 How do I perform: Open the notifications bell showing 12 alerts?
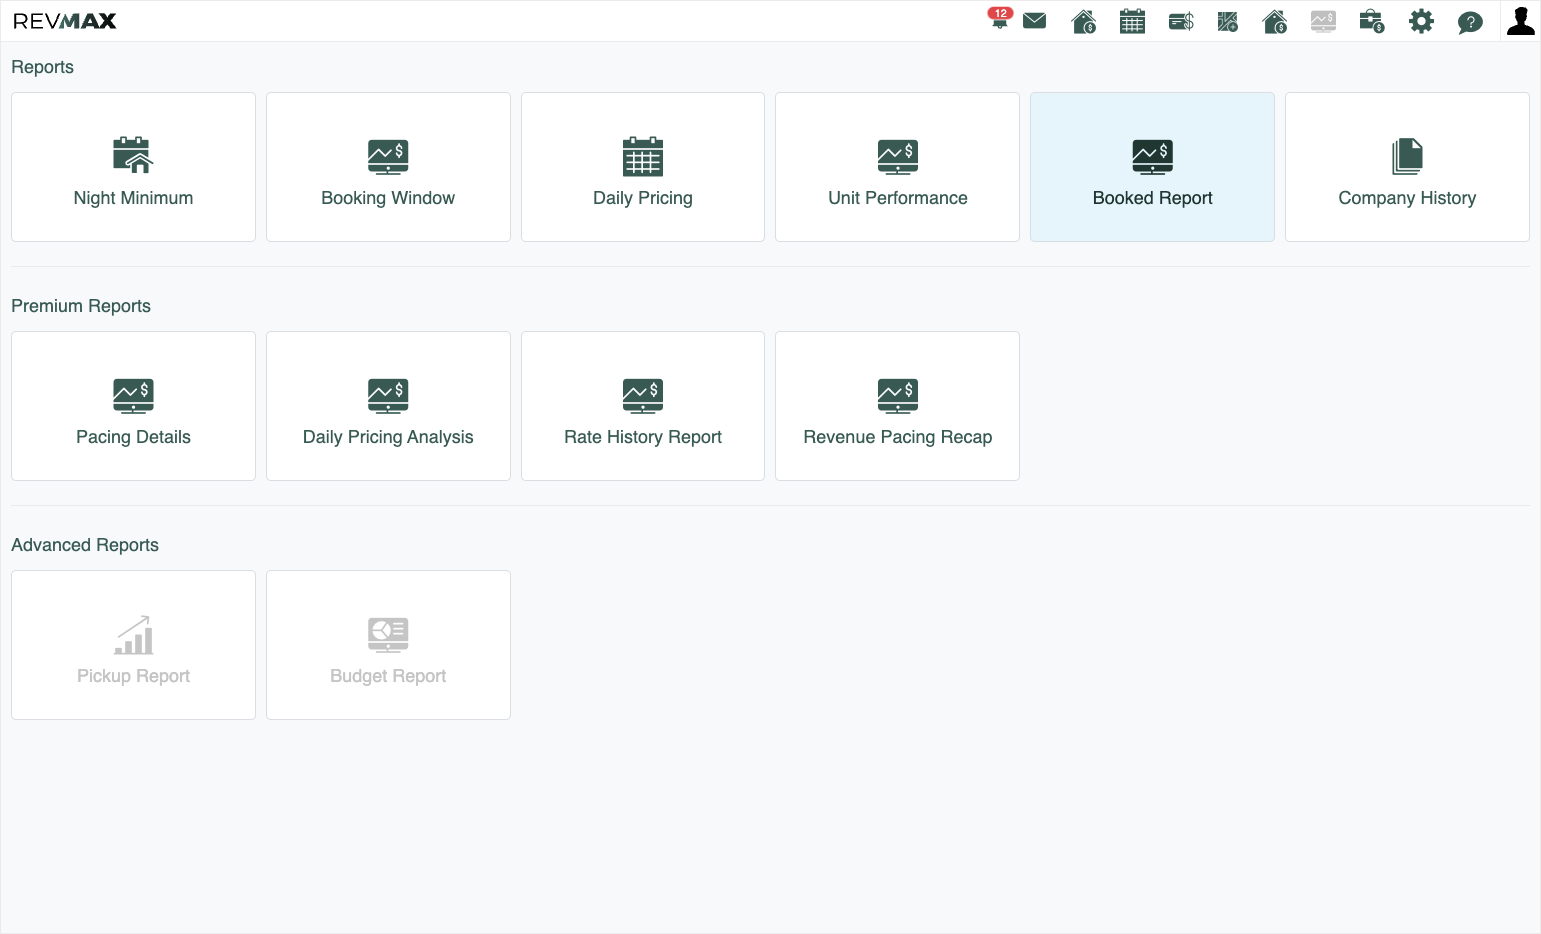pyautogui.click(x=999, y=19)
